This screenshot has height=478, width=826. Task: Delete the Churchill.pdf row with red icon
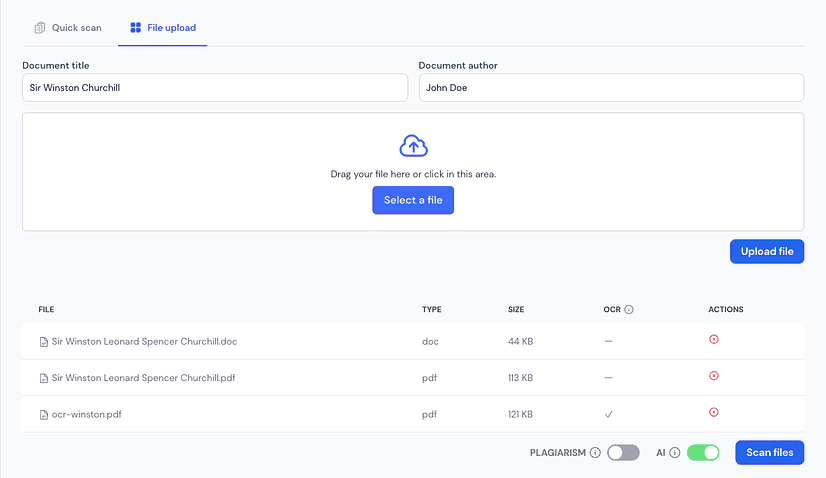pos(713,376)
